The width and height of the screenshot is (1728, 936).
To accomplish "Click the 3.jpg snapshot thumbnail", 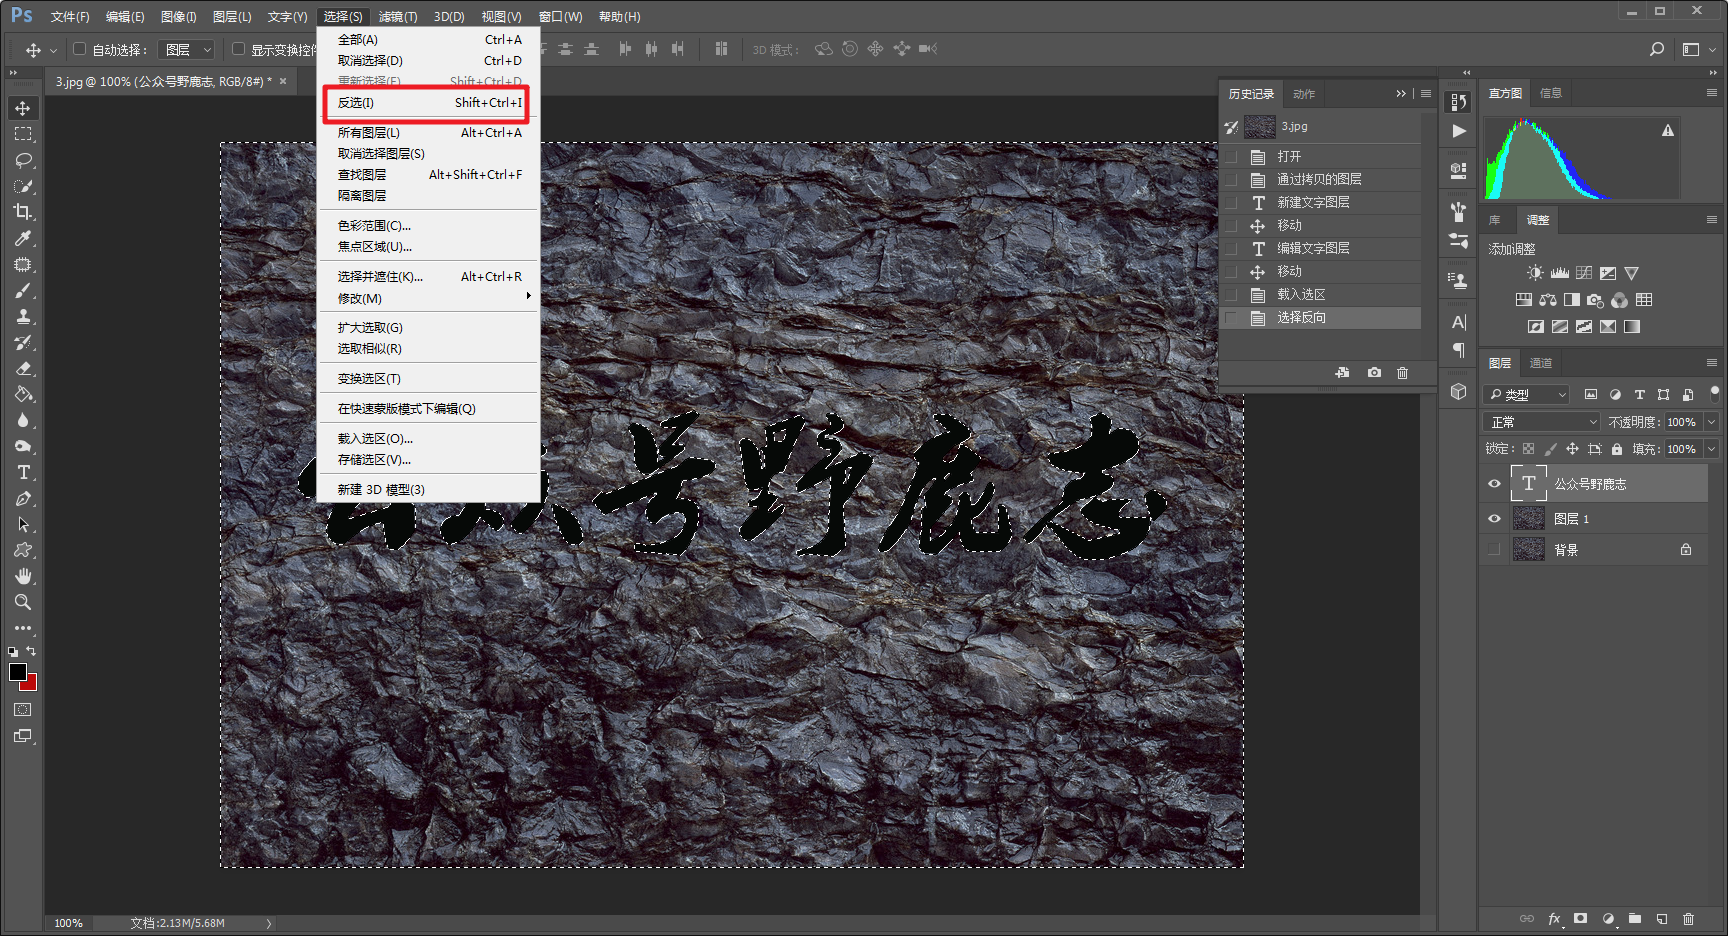I will (x=1260, y=126).
